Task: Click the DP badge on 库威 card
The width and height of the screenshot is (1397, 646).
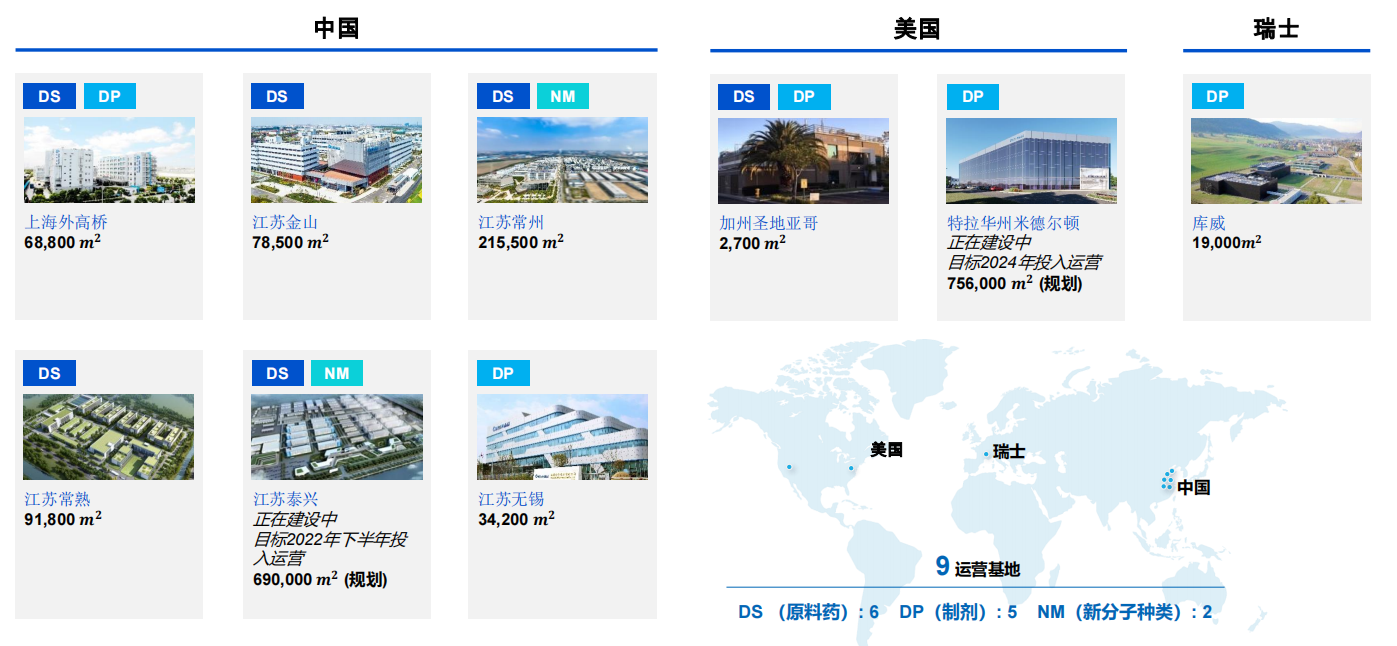Action: coord(1217,96)
